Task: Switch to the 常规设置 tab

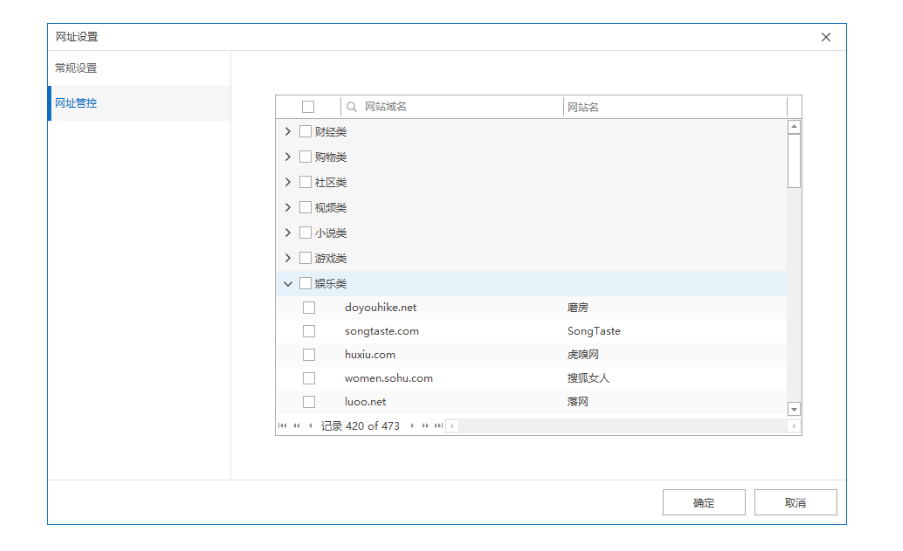Action: (x=77, y=68)
